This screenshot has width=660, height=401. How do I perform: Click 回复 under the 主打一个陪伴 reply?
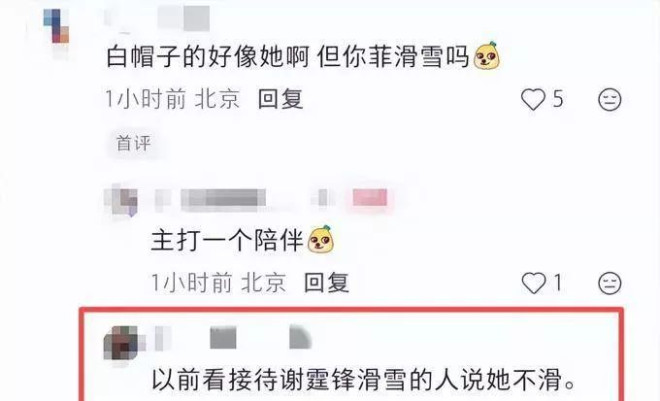pyautogui.click(x=327, y=283)
